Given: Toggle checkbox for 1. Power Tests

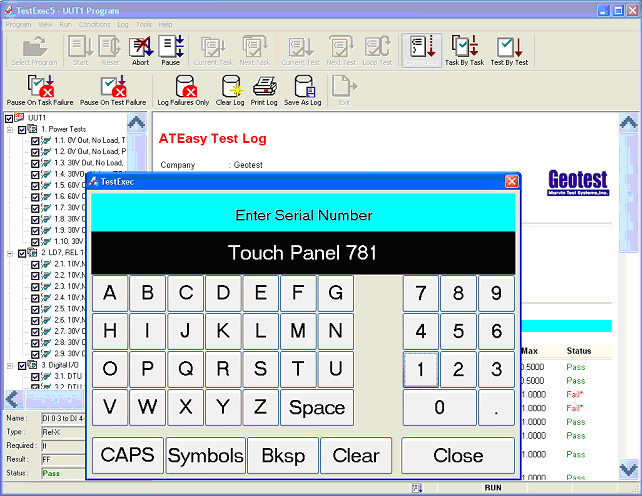Looking at the screenshot, I should [x=22, y=129].
